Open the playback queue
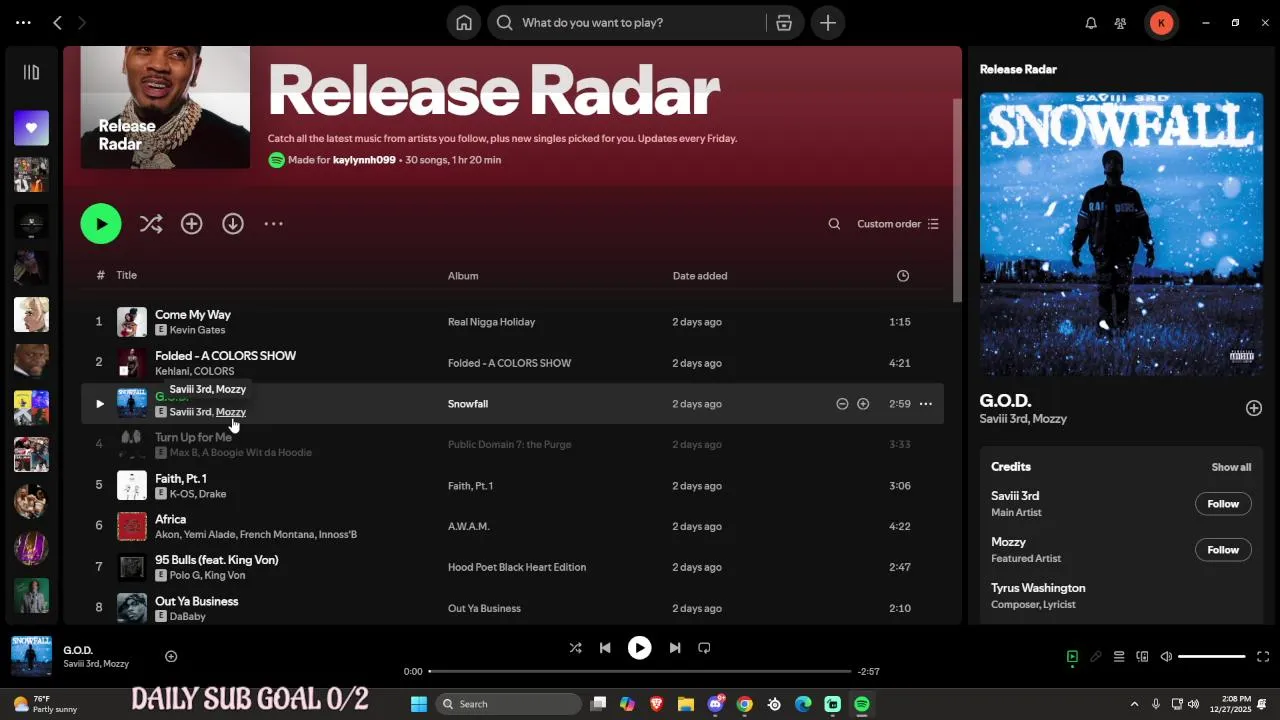 1119,657
